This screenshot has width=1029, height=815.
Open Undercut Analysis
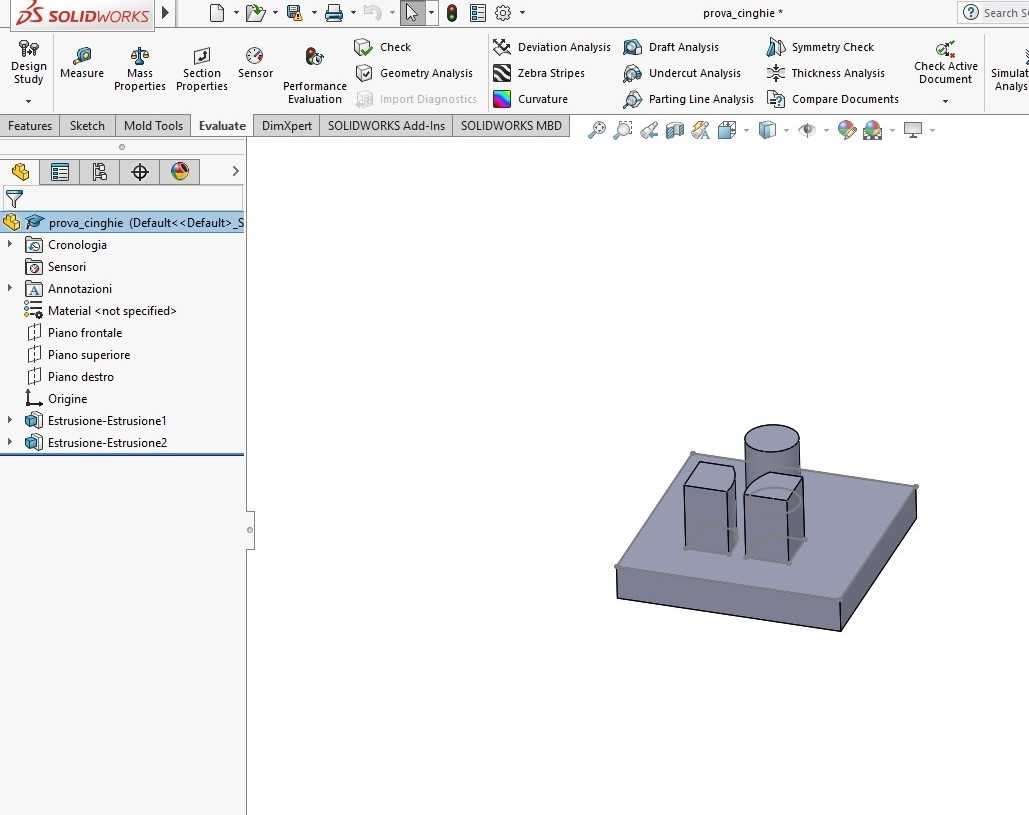[x=682, y=73]
